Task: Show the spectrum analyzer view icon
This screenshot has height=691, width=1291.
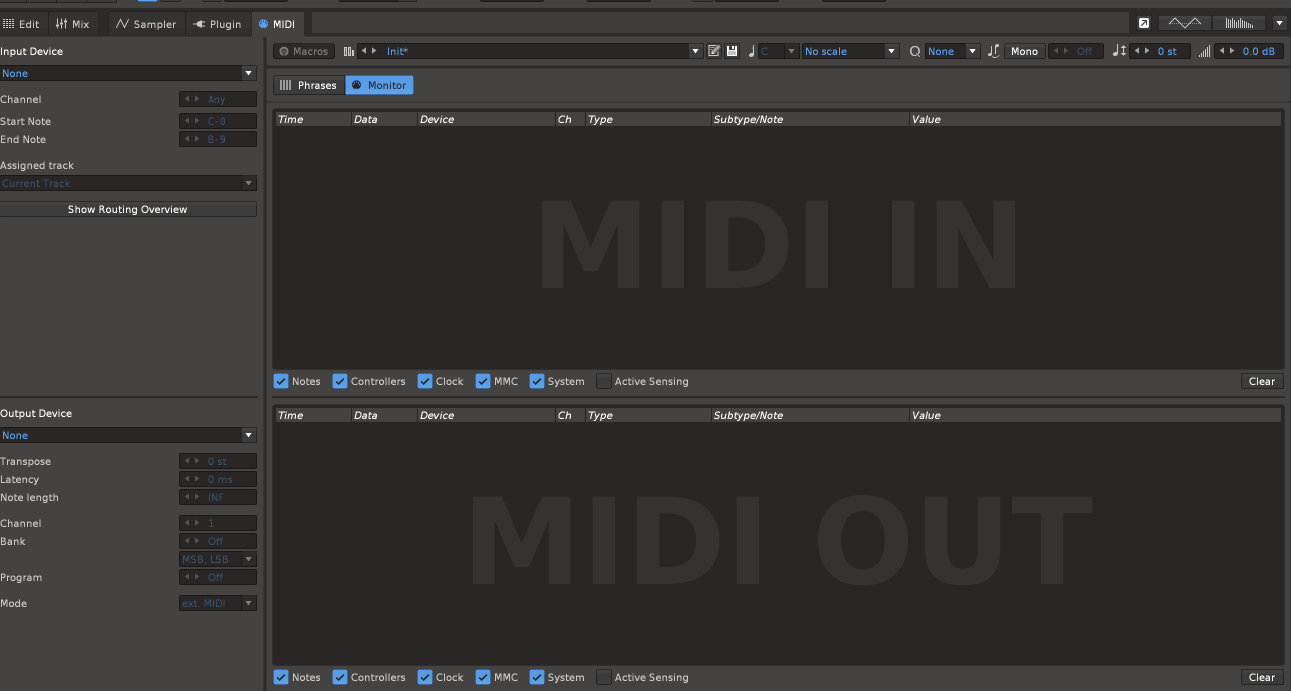Action: (1239, 23)
